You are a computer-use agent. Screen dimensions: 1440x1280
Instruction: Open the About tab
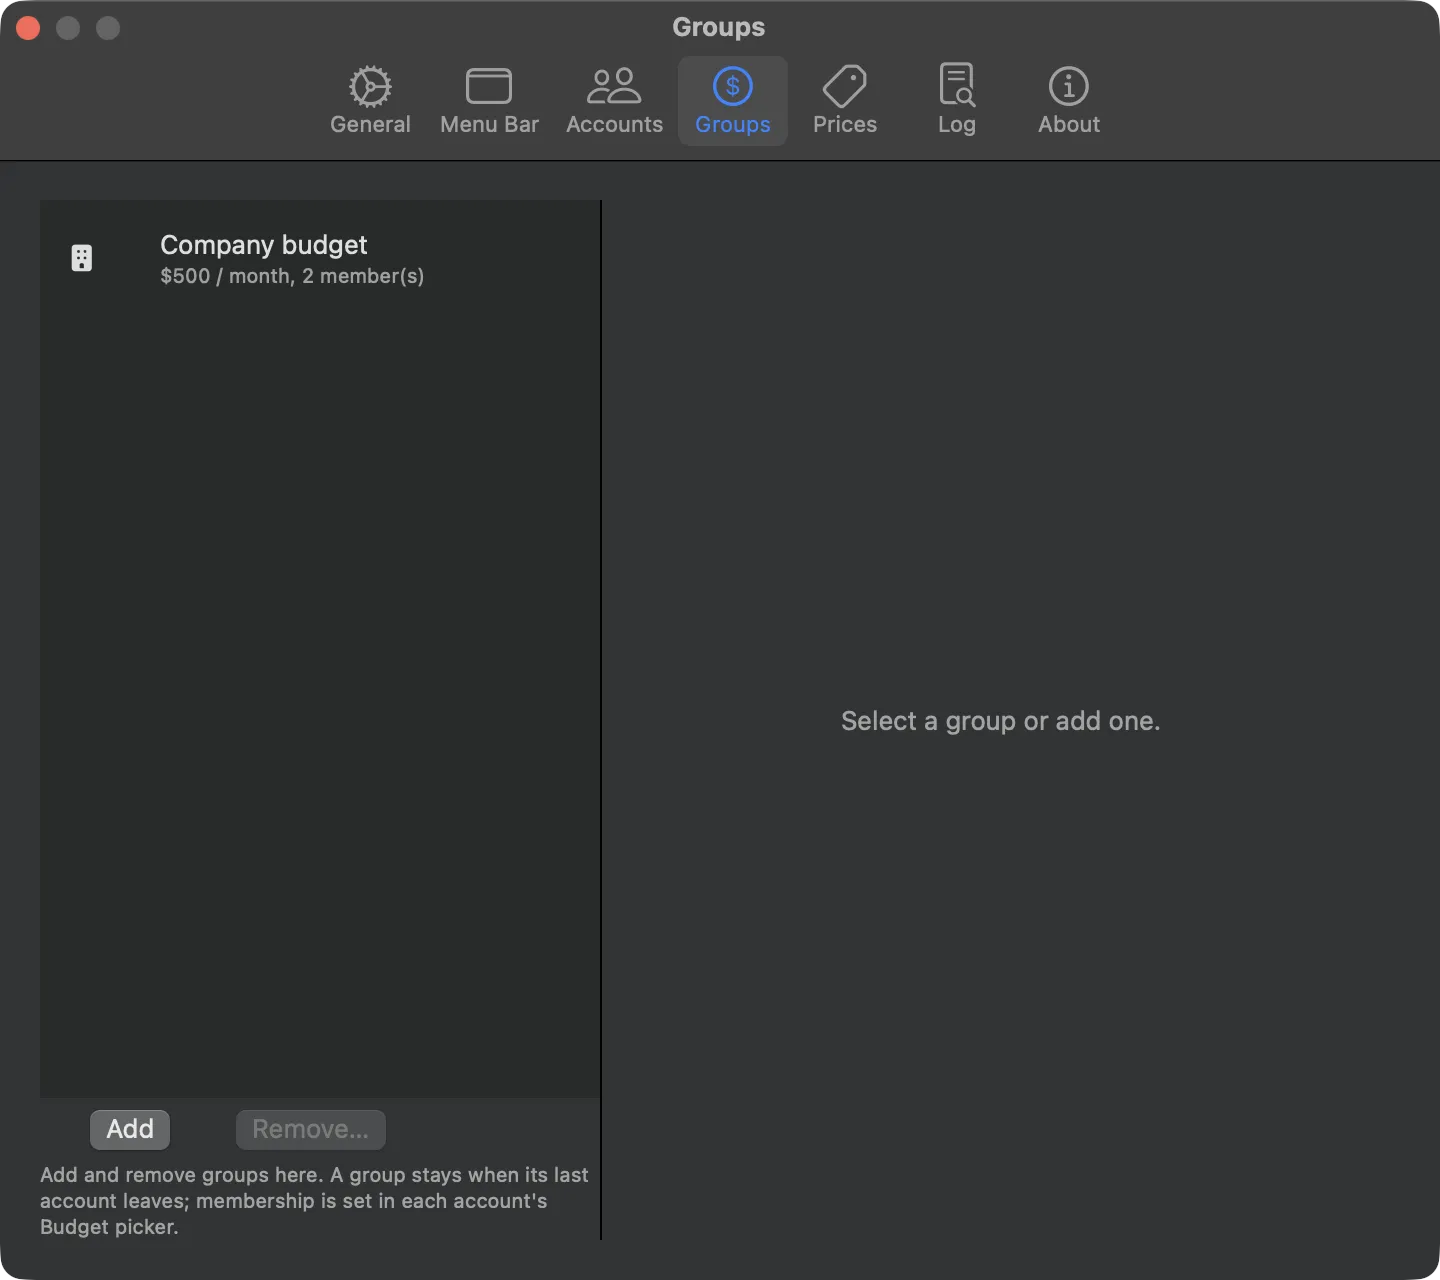(1069, 101)
